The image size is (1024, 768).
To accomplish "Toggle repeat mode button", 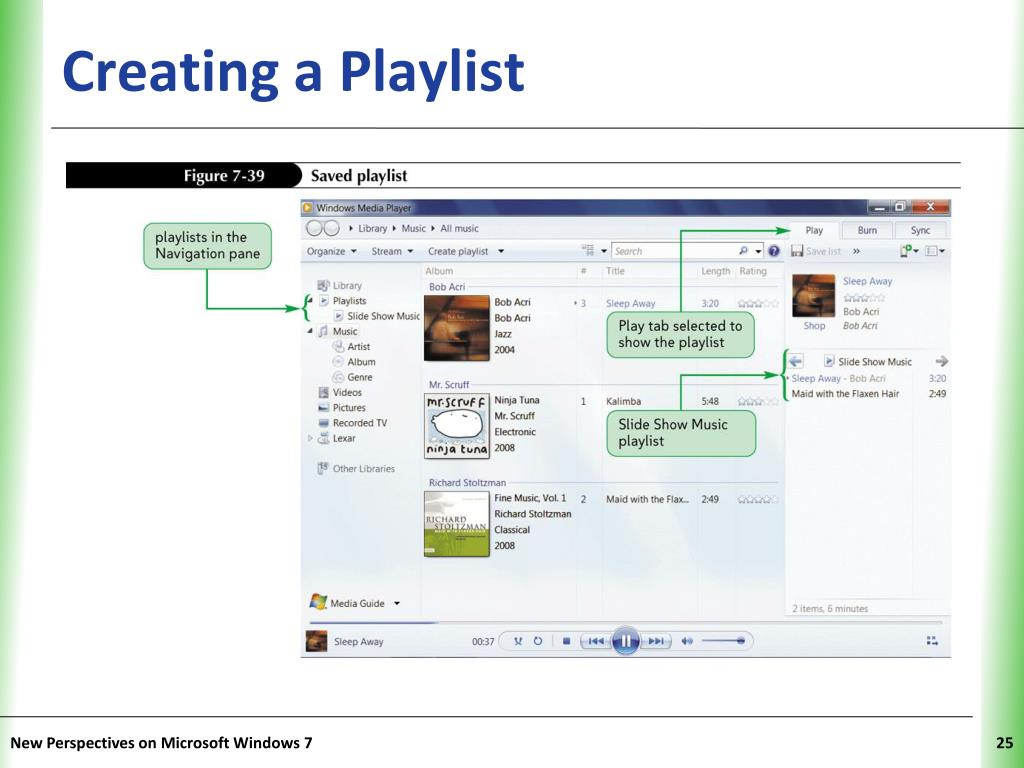I will tap(537, 641).
